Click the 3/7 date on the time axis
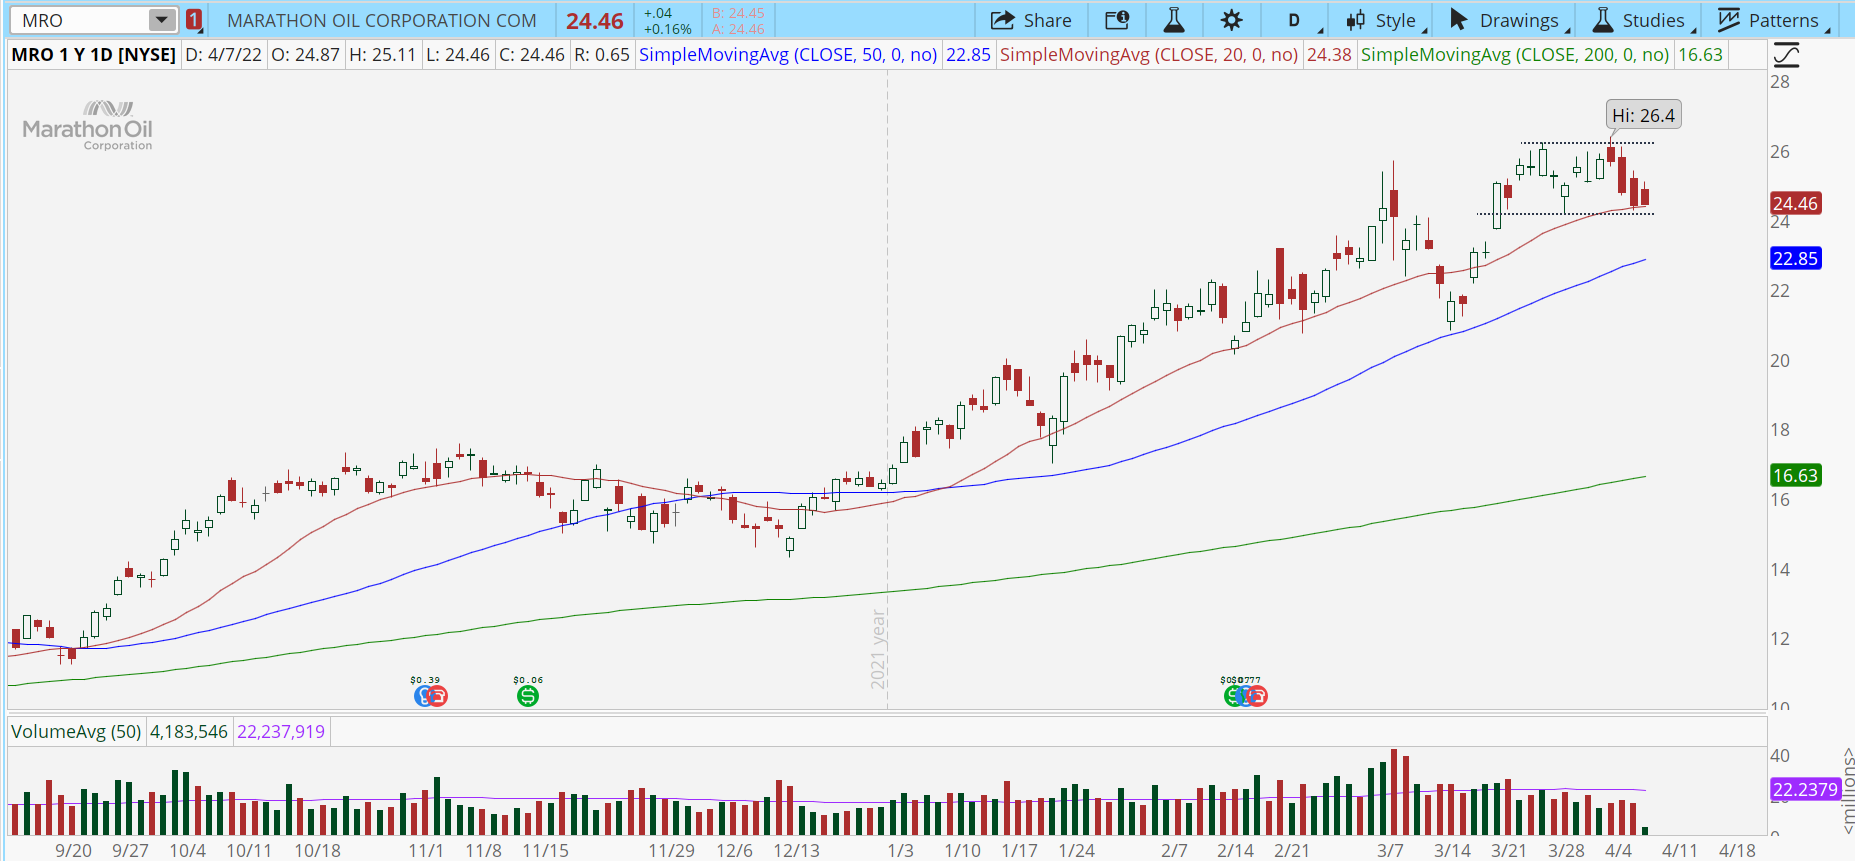The height and width of the screenshot is (861, 1855). 1390,850
